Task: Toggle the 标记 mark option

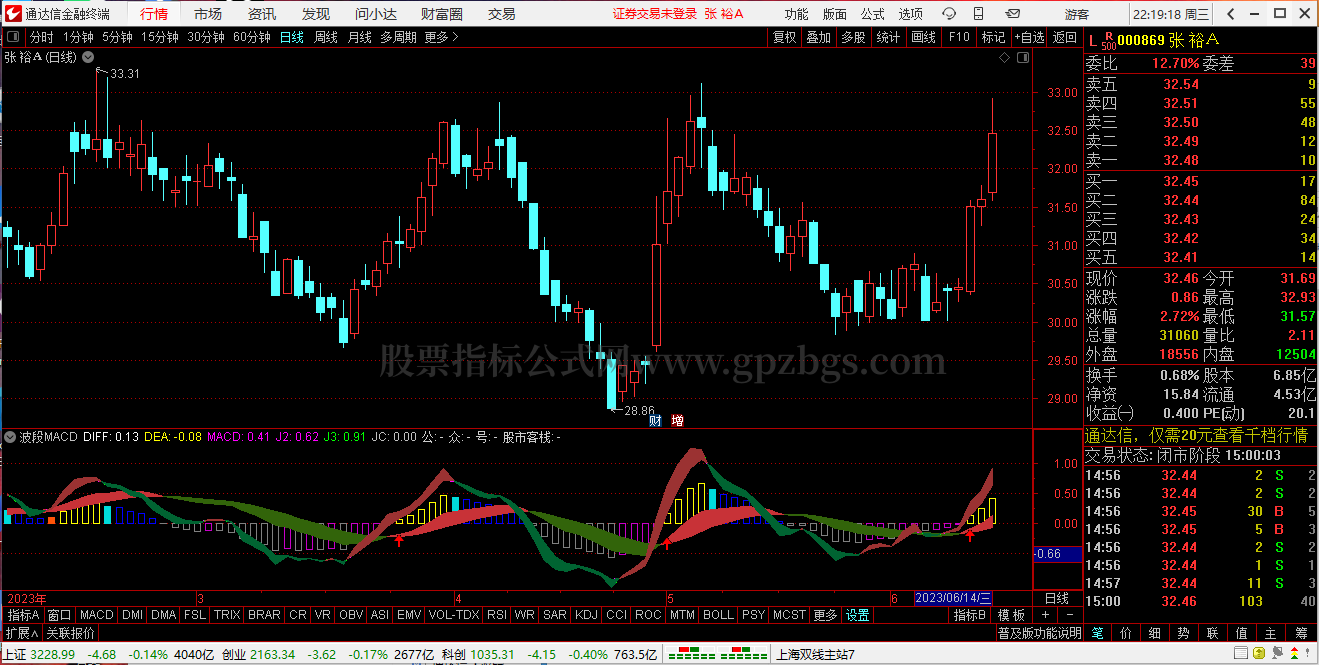Action: point(993,37)
